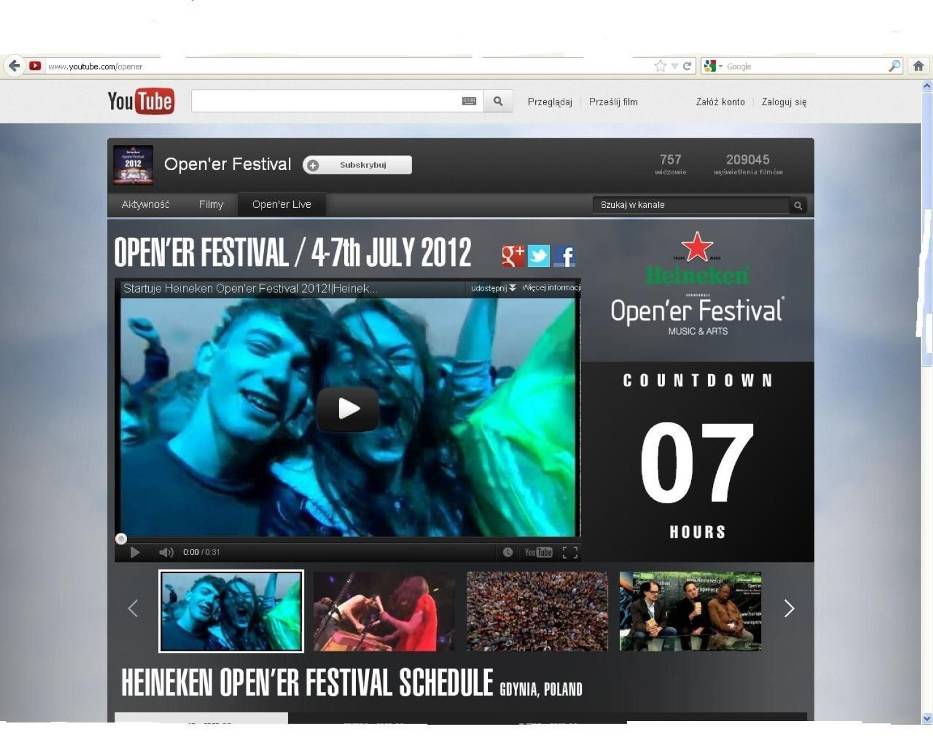Click the Załóż konto link
Viewport: 933px width, 746px height.
pos(721,102)
